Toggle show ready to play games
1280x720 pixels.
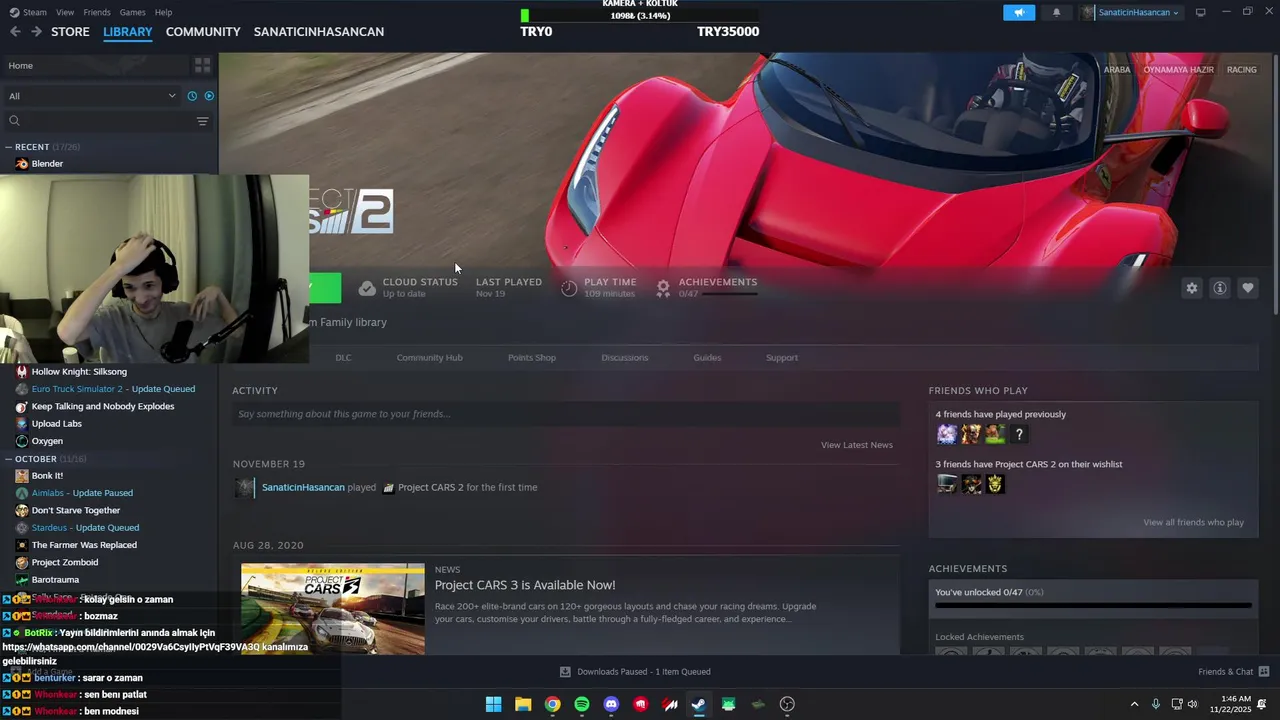tap(209, 96)
